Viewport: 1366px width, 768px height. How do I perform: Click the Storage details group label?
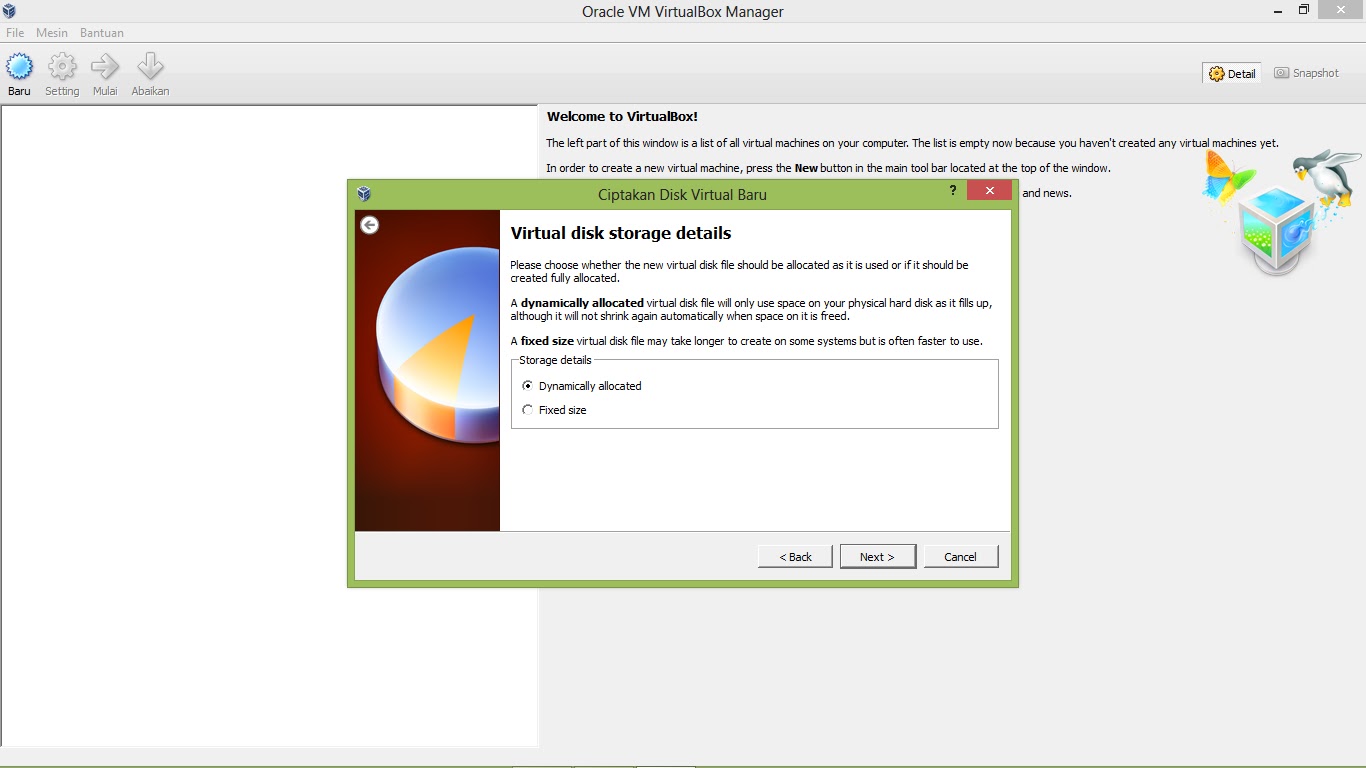pyautogui.click(x=555, y=360)
